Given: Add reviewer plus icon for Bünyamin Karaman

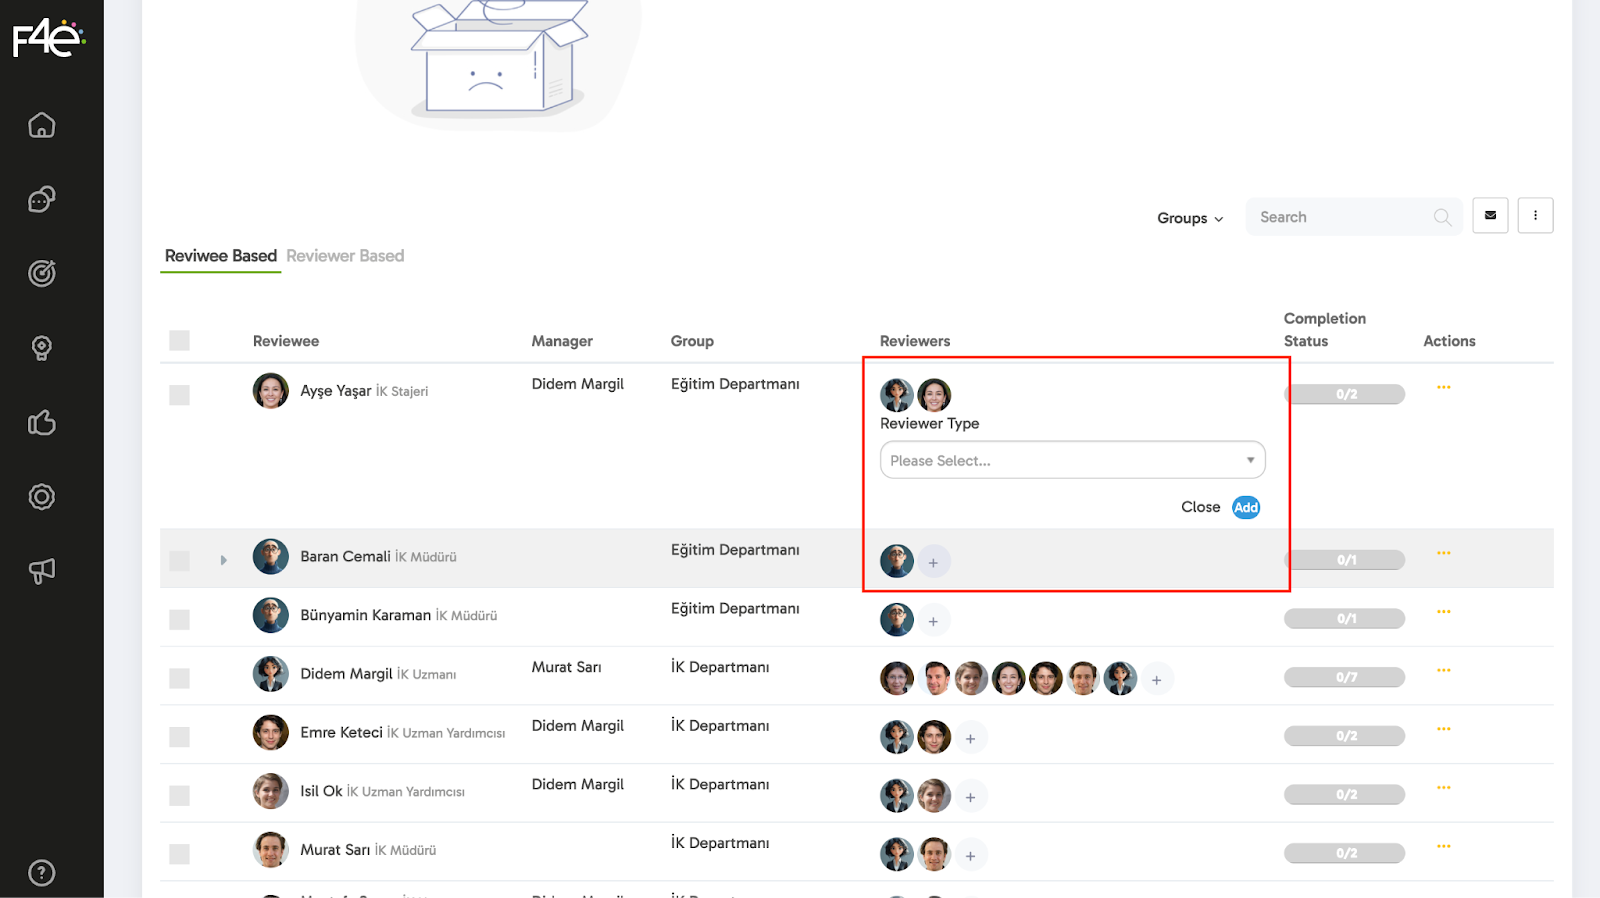Looking at the screenshot, I should pos(933,621).
